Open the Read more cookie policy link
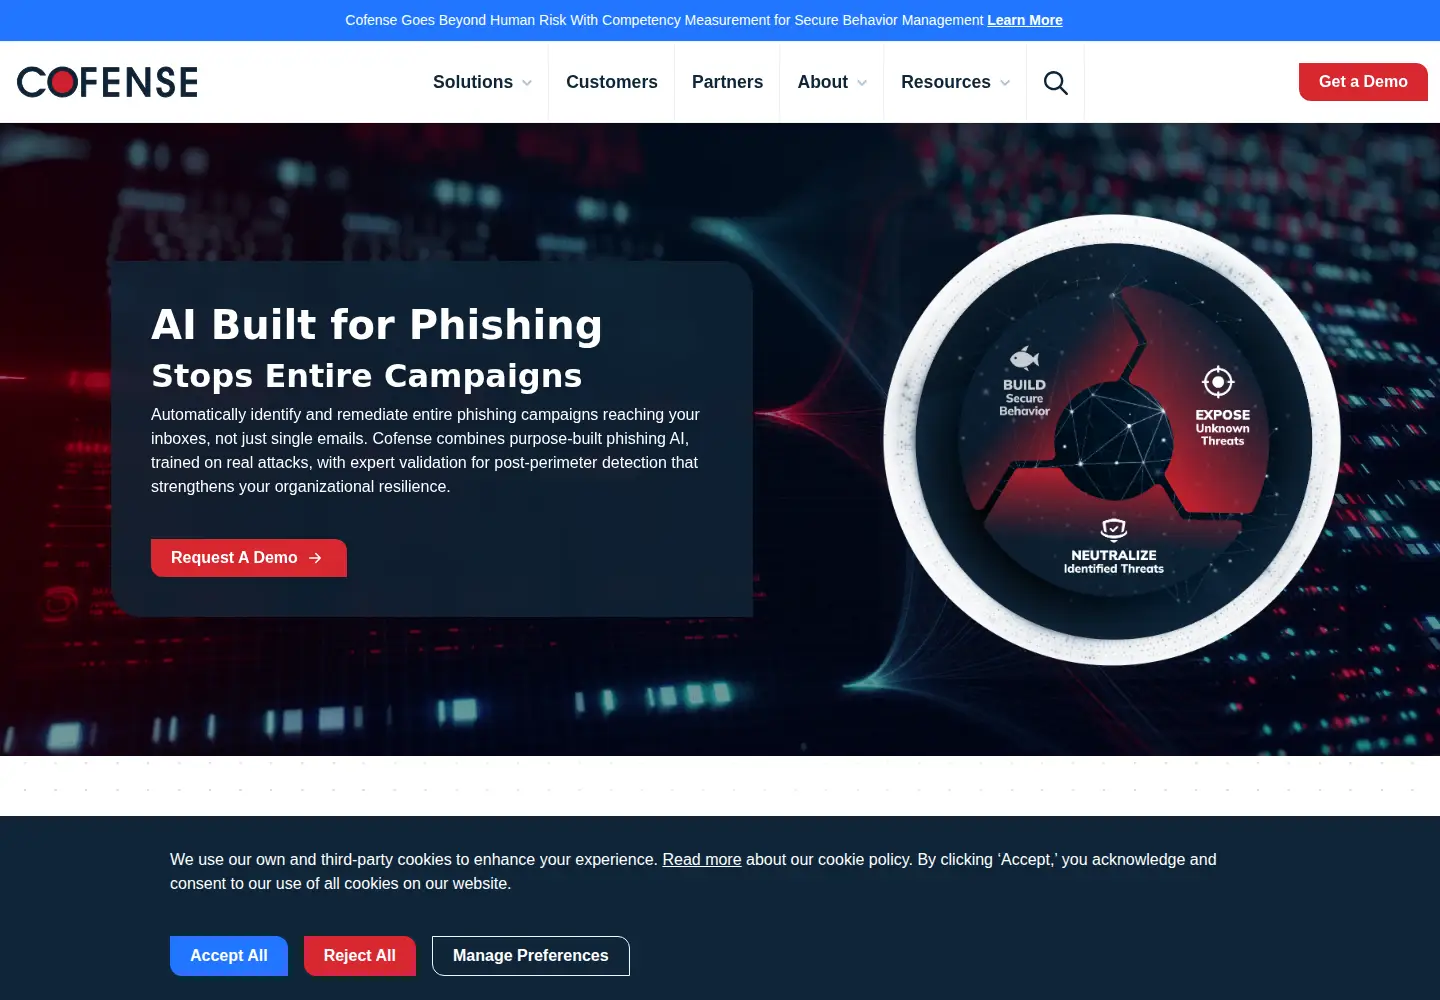Image resolution: width=1440 pixels, height=1000 pixels. [x=702, y=860]
